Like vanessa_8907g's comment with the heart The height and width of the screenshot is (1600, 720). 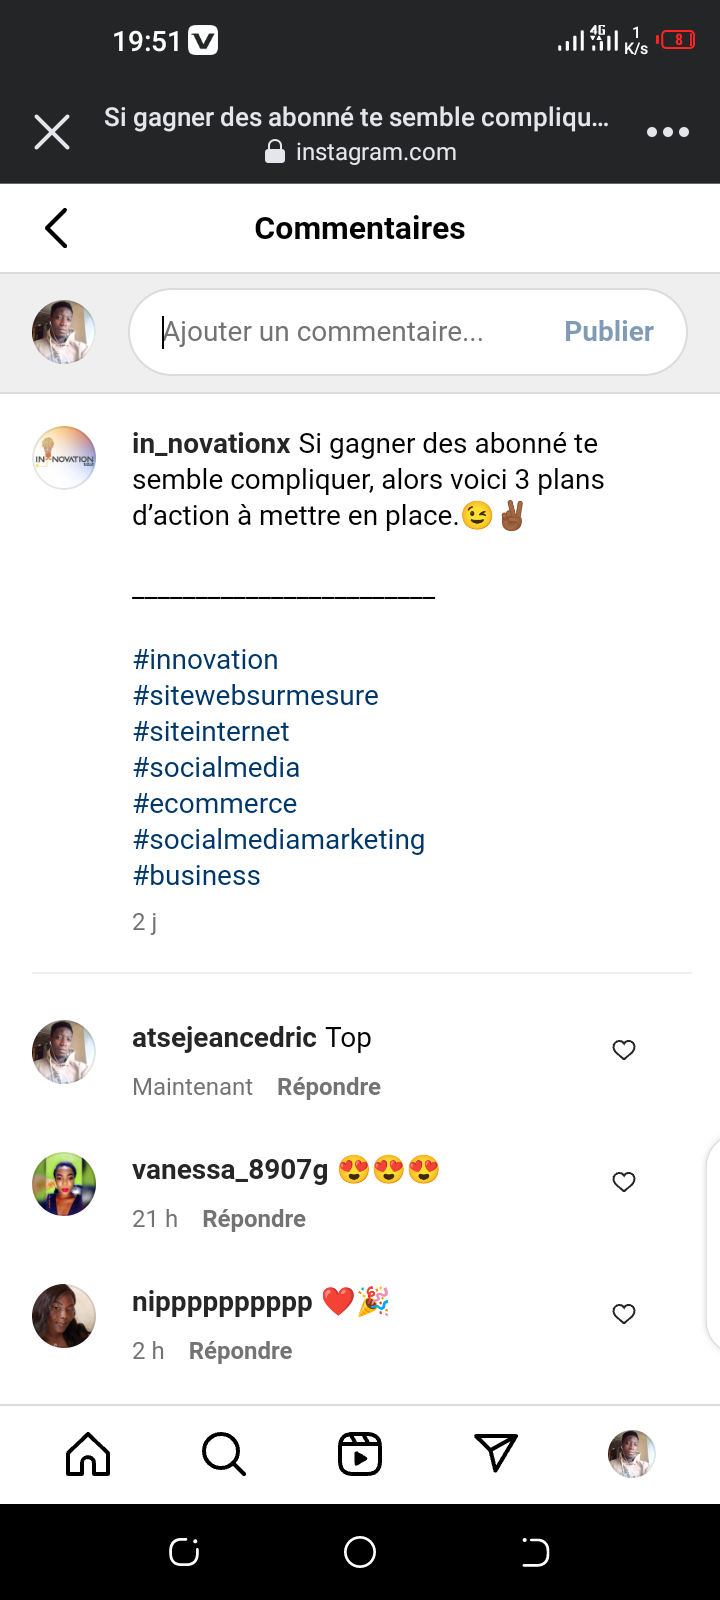click(624, 1182)
